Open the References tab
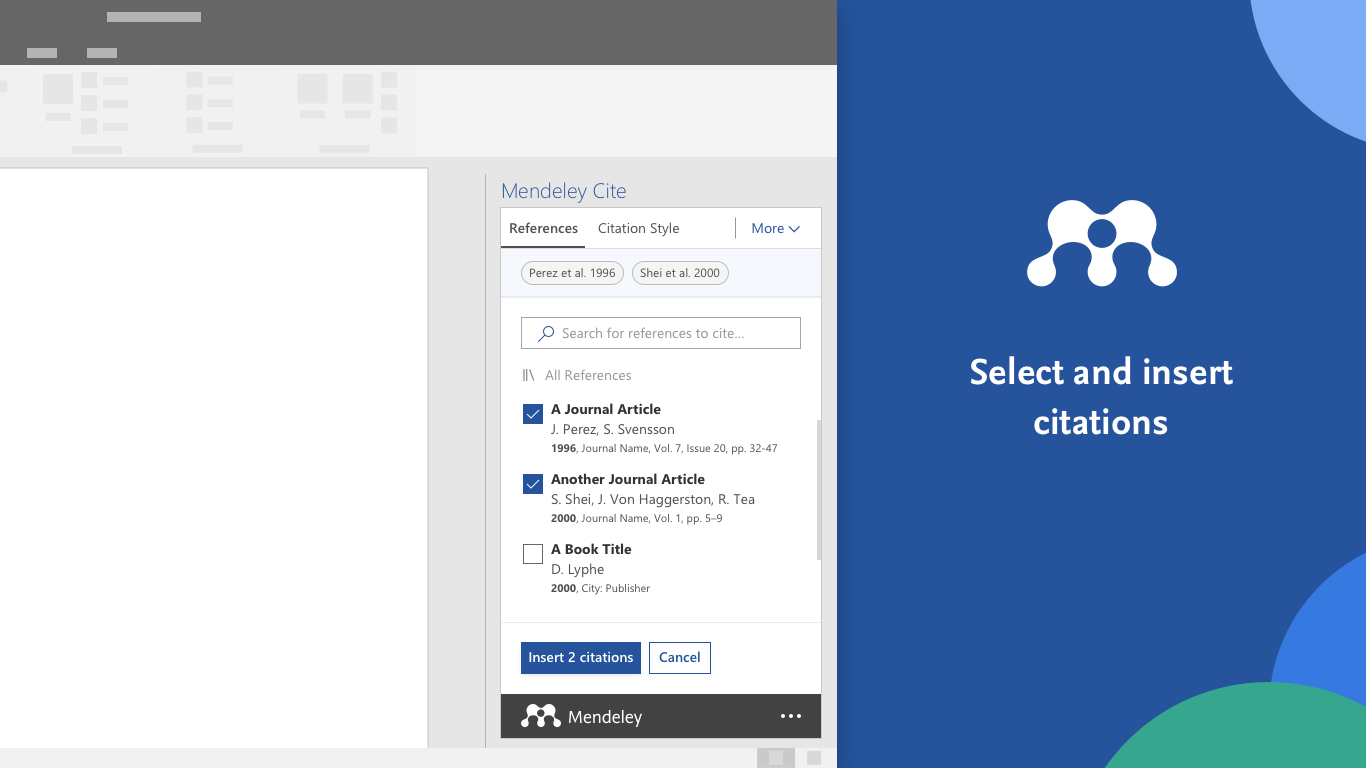Viewport: 1366px width, 768px height. pyautogui.click(x=543, y=228)
